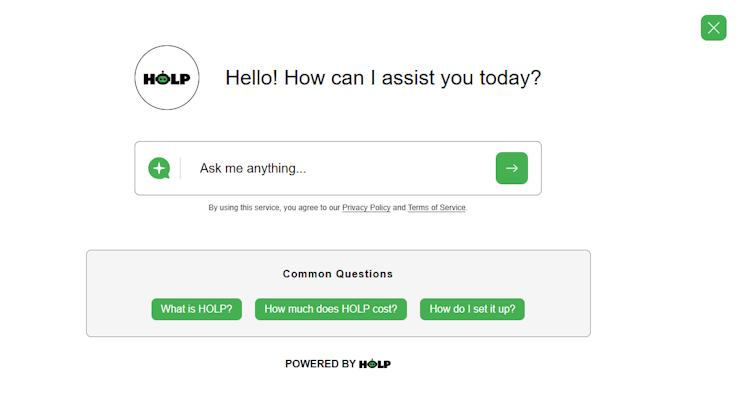Open the Terms of Service link
This screenshot has height=418, width=750.
[x=436, y=208]
